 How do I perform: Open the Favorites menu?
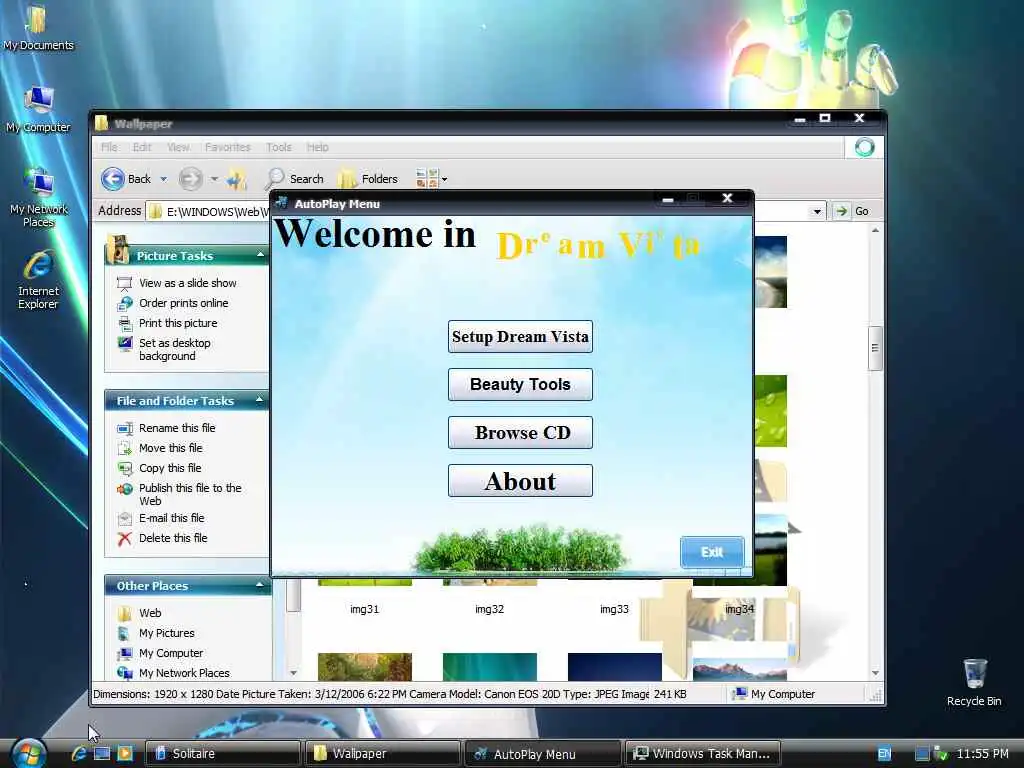point(227,147)
